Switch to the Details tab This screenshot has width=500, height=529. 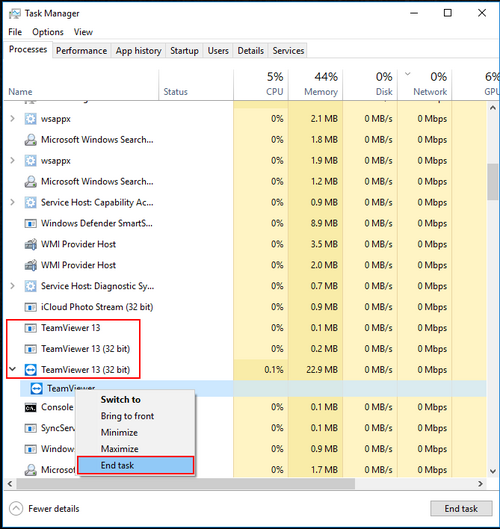click(x=250, y=51)
